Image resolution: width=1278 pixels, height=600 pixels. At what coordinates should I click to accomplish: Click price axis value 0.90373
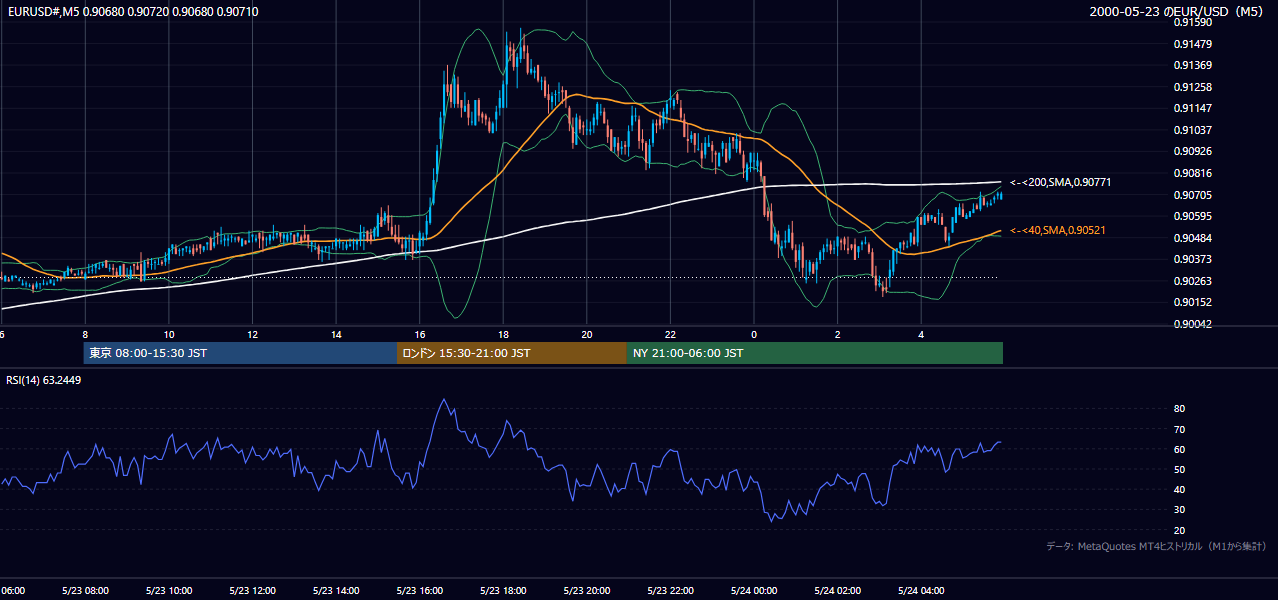tap(1192, 259)
